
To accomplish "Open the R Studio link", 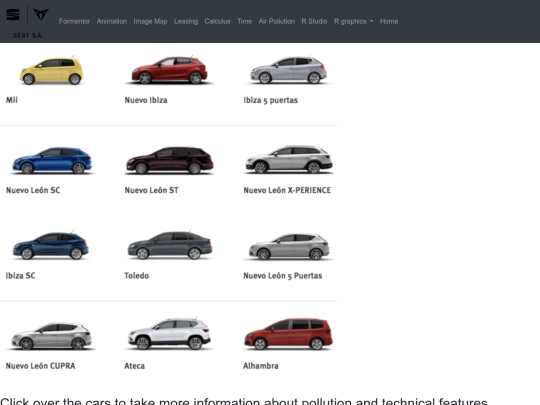I will (314, 21).
